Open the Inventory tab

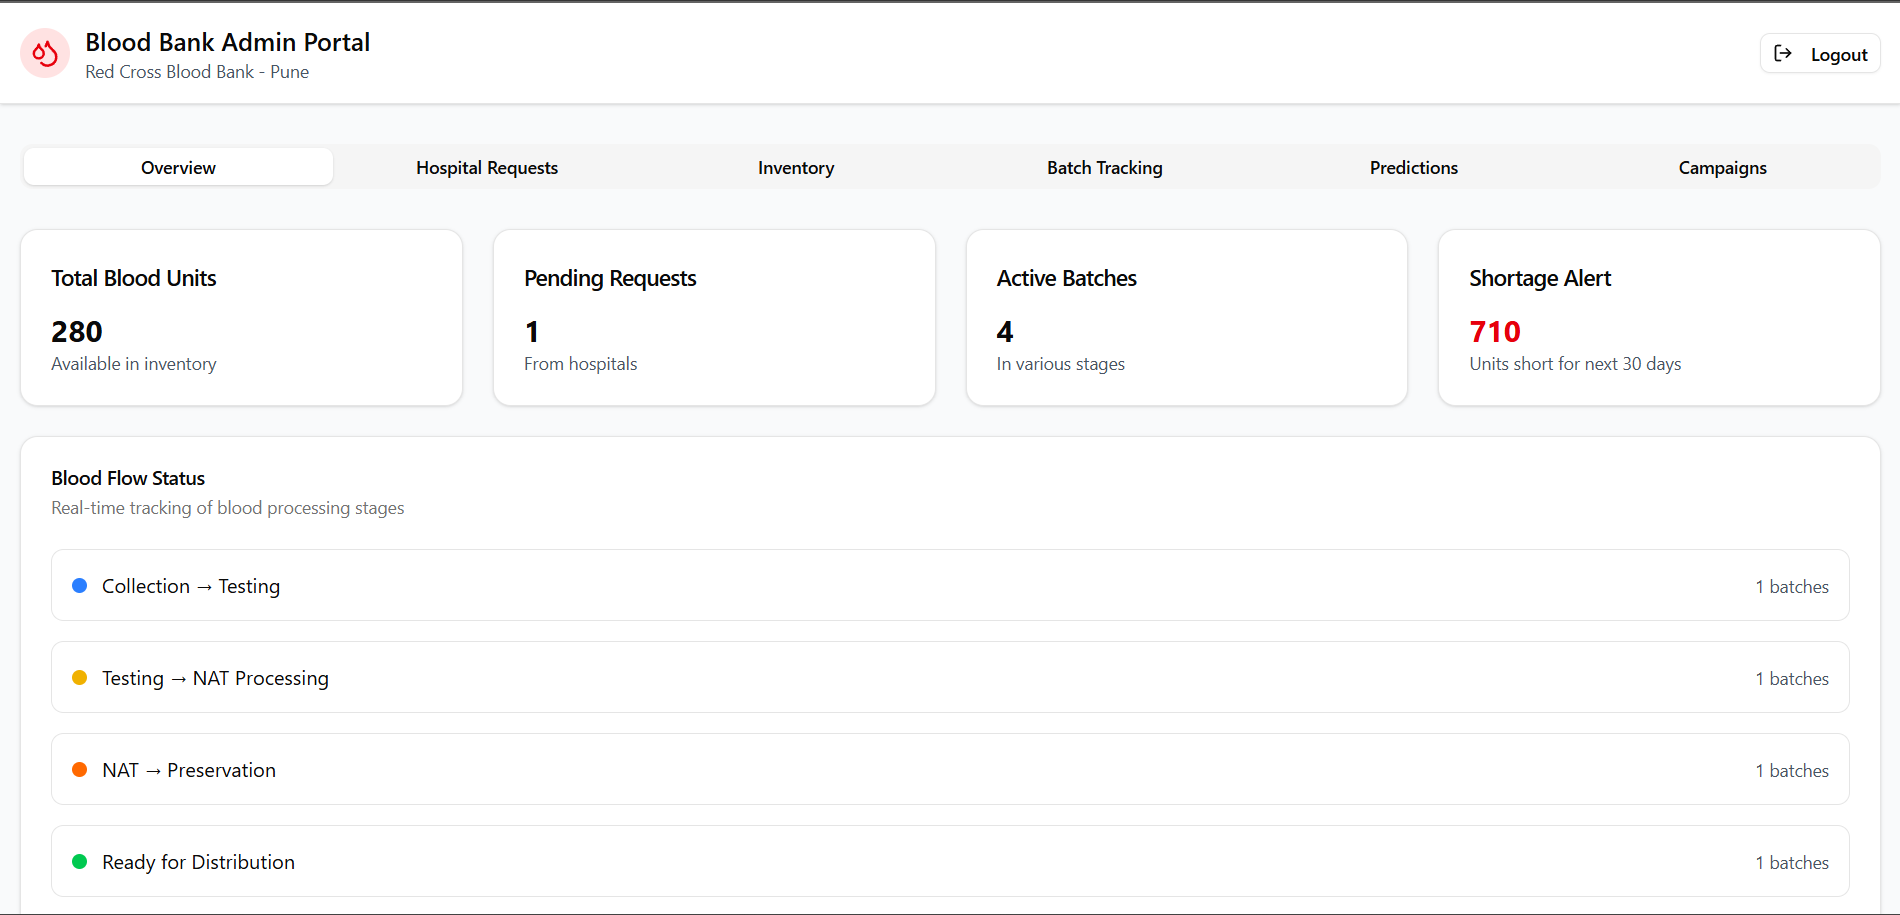click(x=796, y=167)
